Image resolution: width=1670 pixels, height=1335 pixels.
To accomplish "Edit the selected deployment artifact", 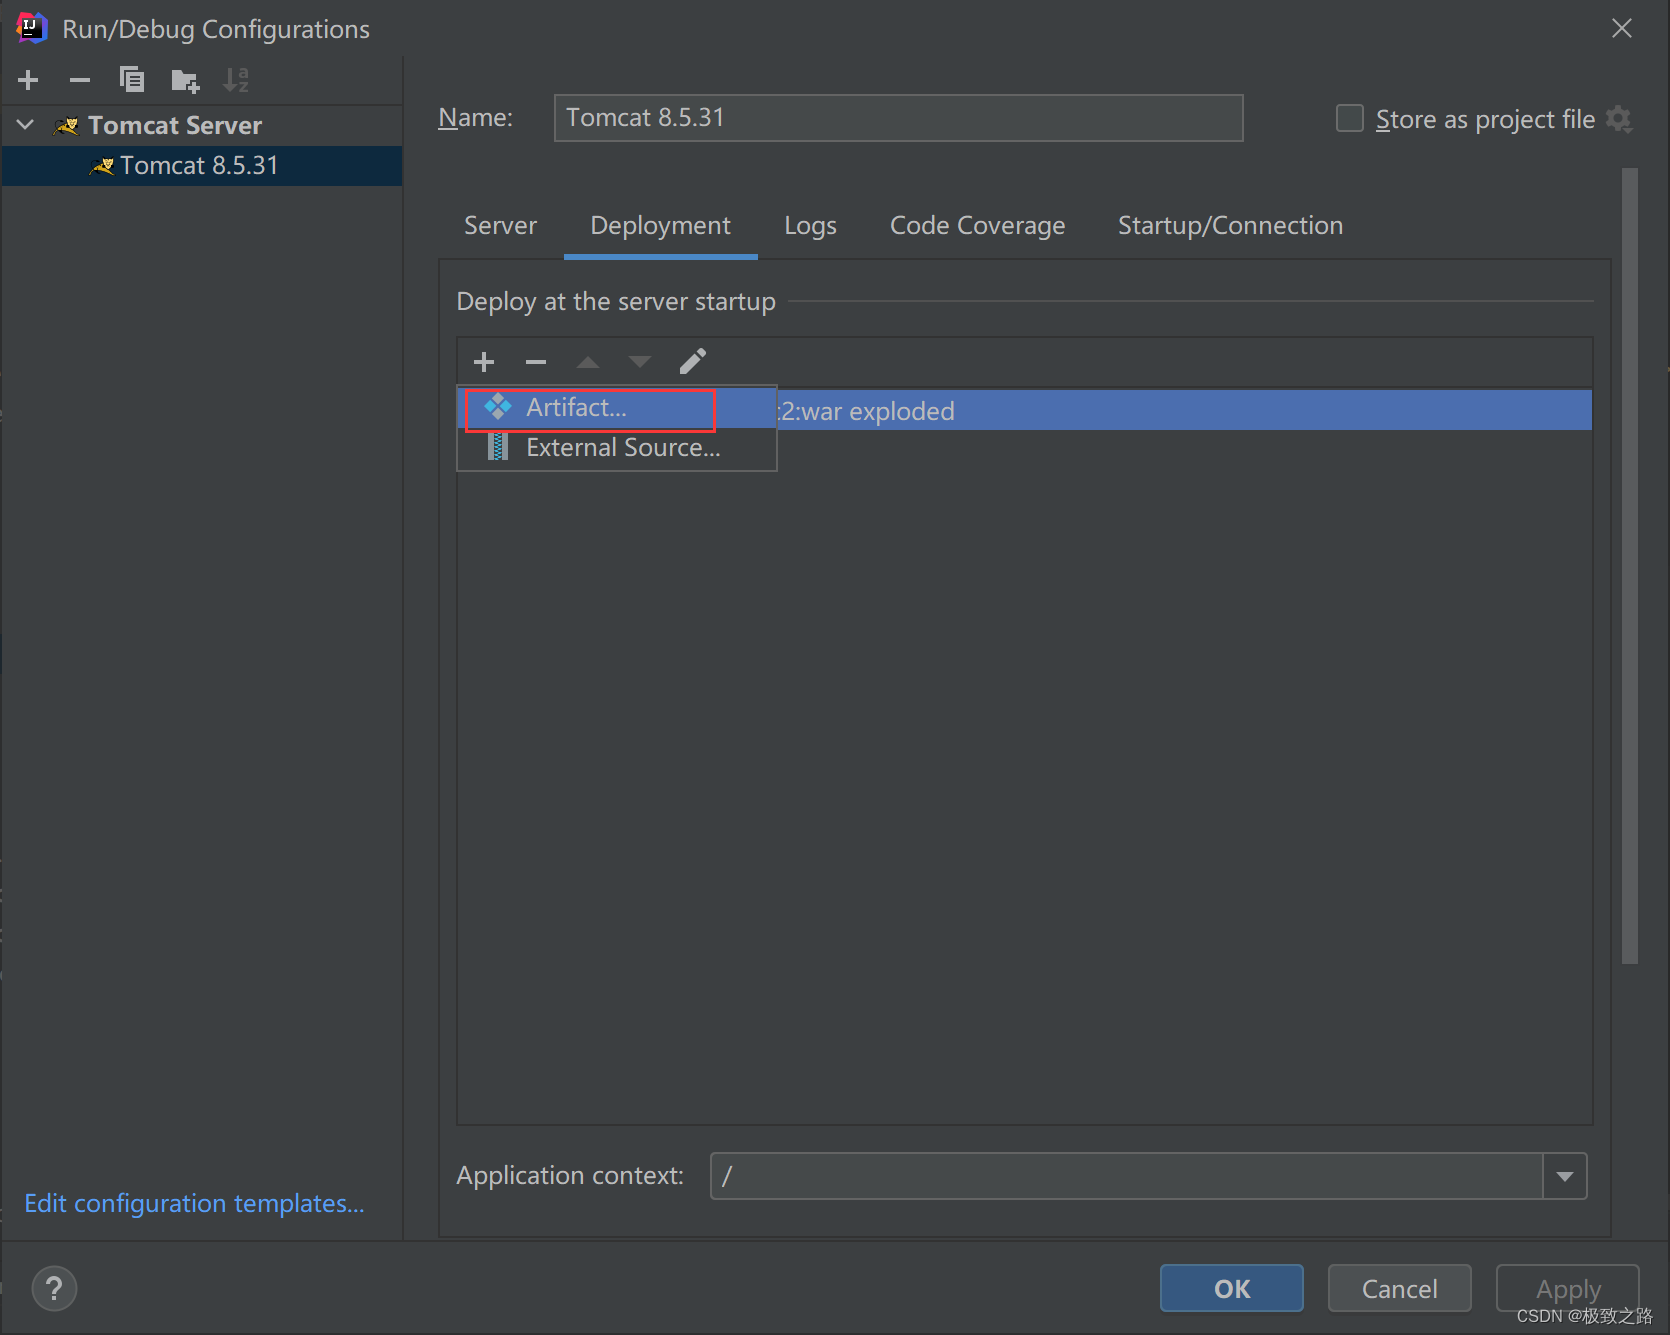I will [693, 361].
